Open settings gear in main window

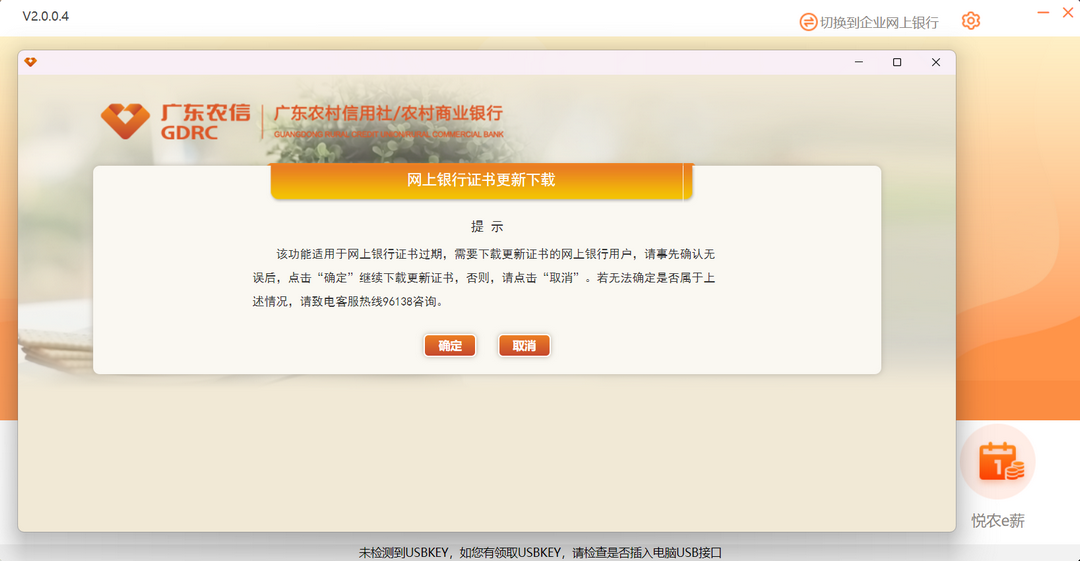click(x=970, y=21)
